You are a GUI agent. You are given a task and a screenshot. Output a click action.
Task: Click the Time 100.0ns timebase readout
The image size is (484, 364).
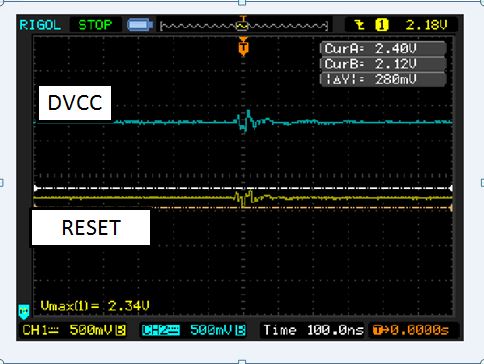click(x=313, y=330)
